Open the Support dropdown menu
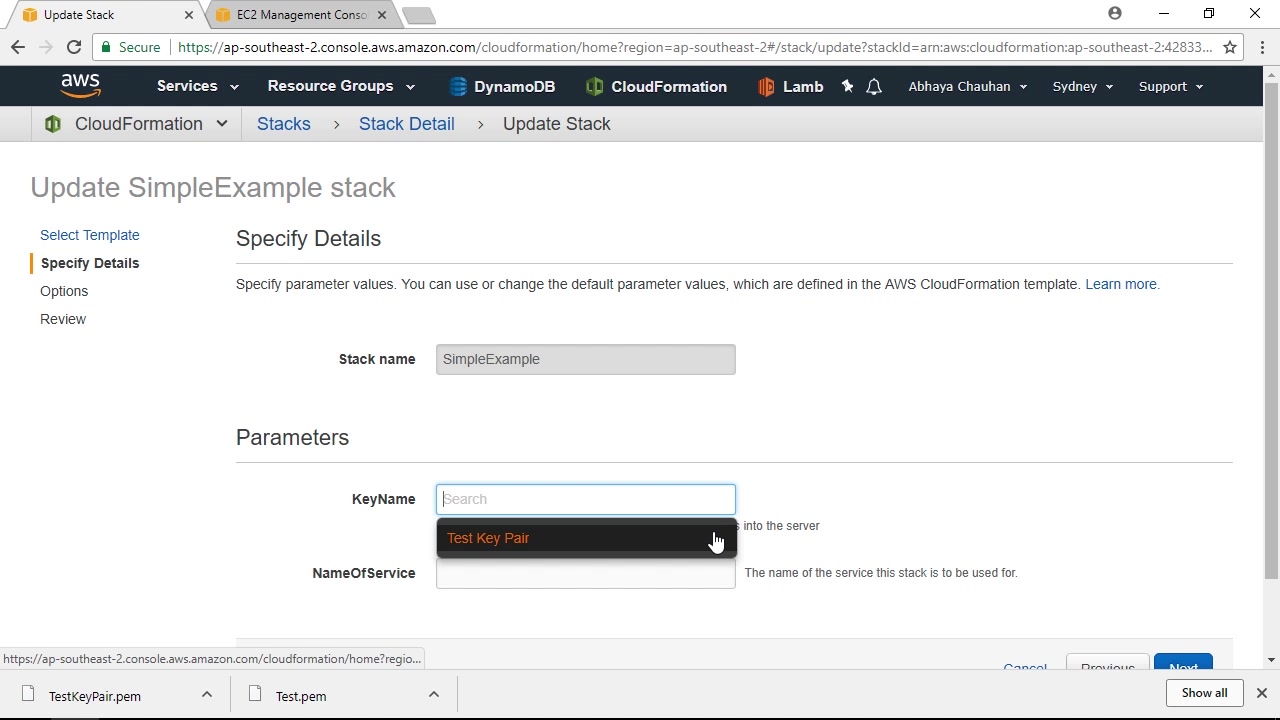The height and width of the screenshot is (720, 1280). (1170, 87)
